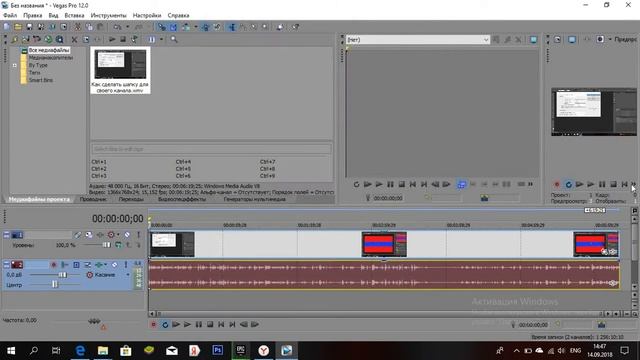Switch to the Переходы tab
Screen dimensions: 640x360
tap(131, 199)
